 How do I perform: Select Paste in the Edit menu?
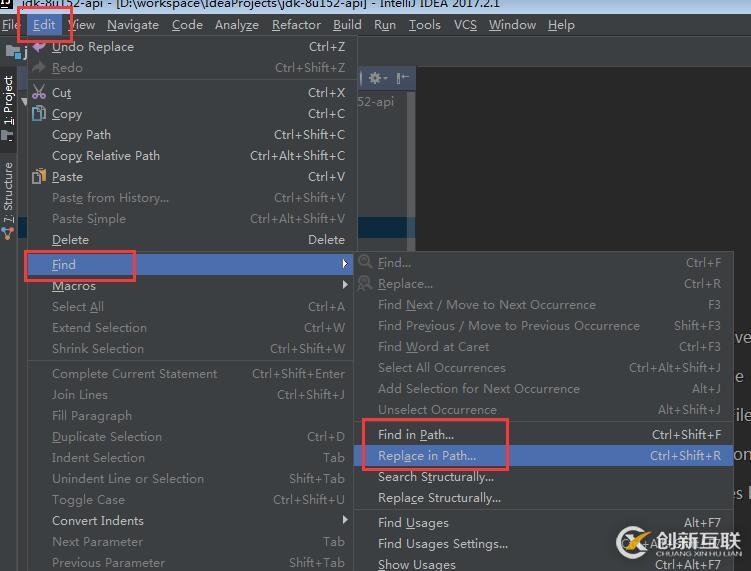pyautogui.click(x=192, y=177)
